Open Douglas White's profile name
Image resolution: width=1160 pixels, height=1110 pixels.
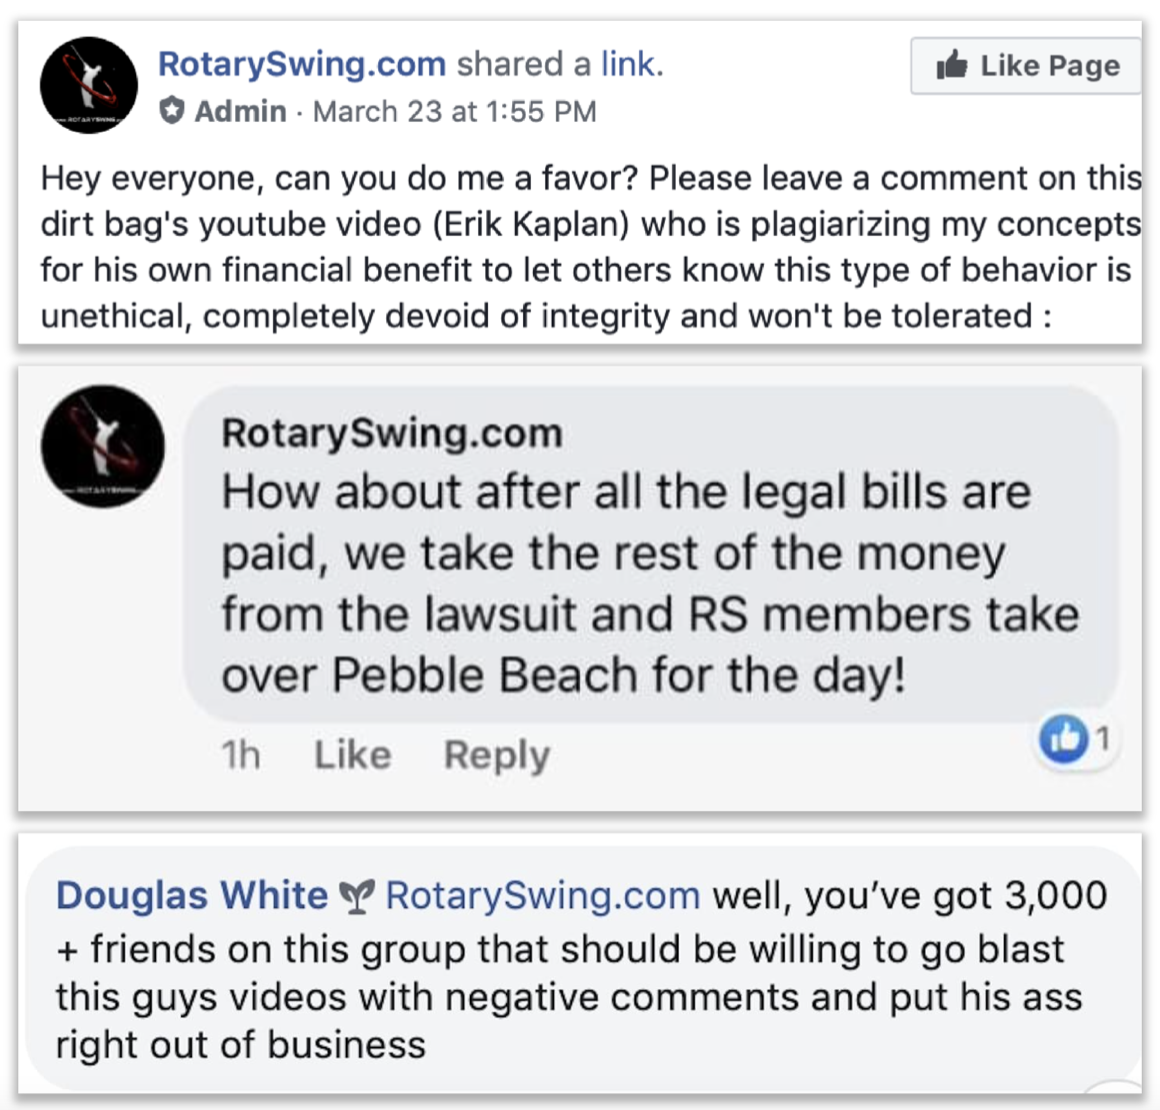(x=192, y=895)
